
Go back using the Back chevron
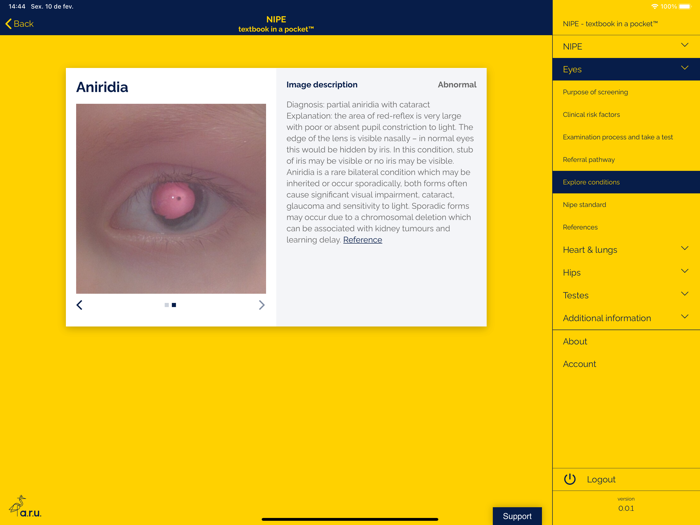pyautogui.click(x=8, y=24)
